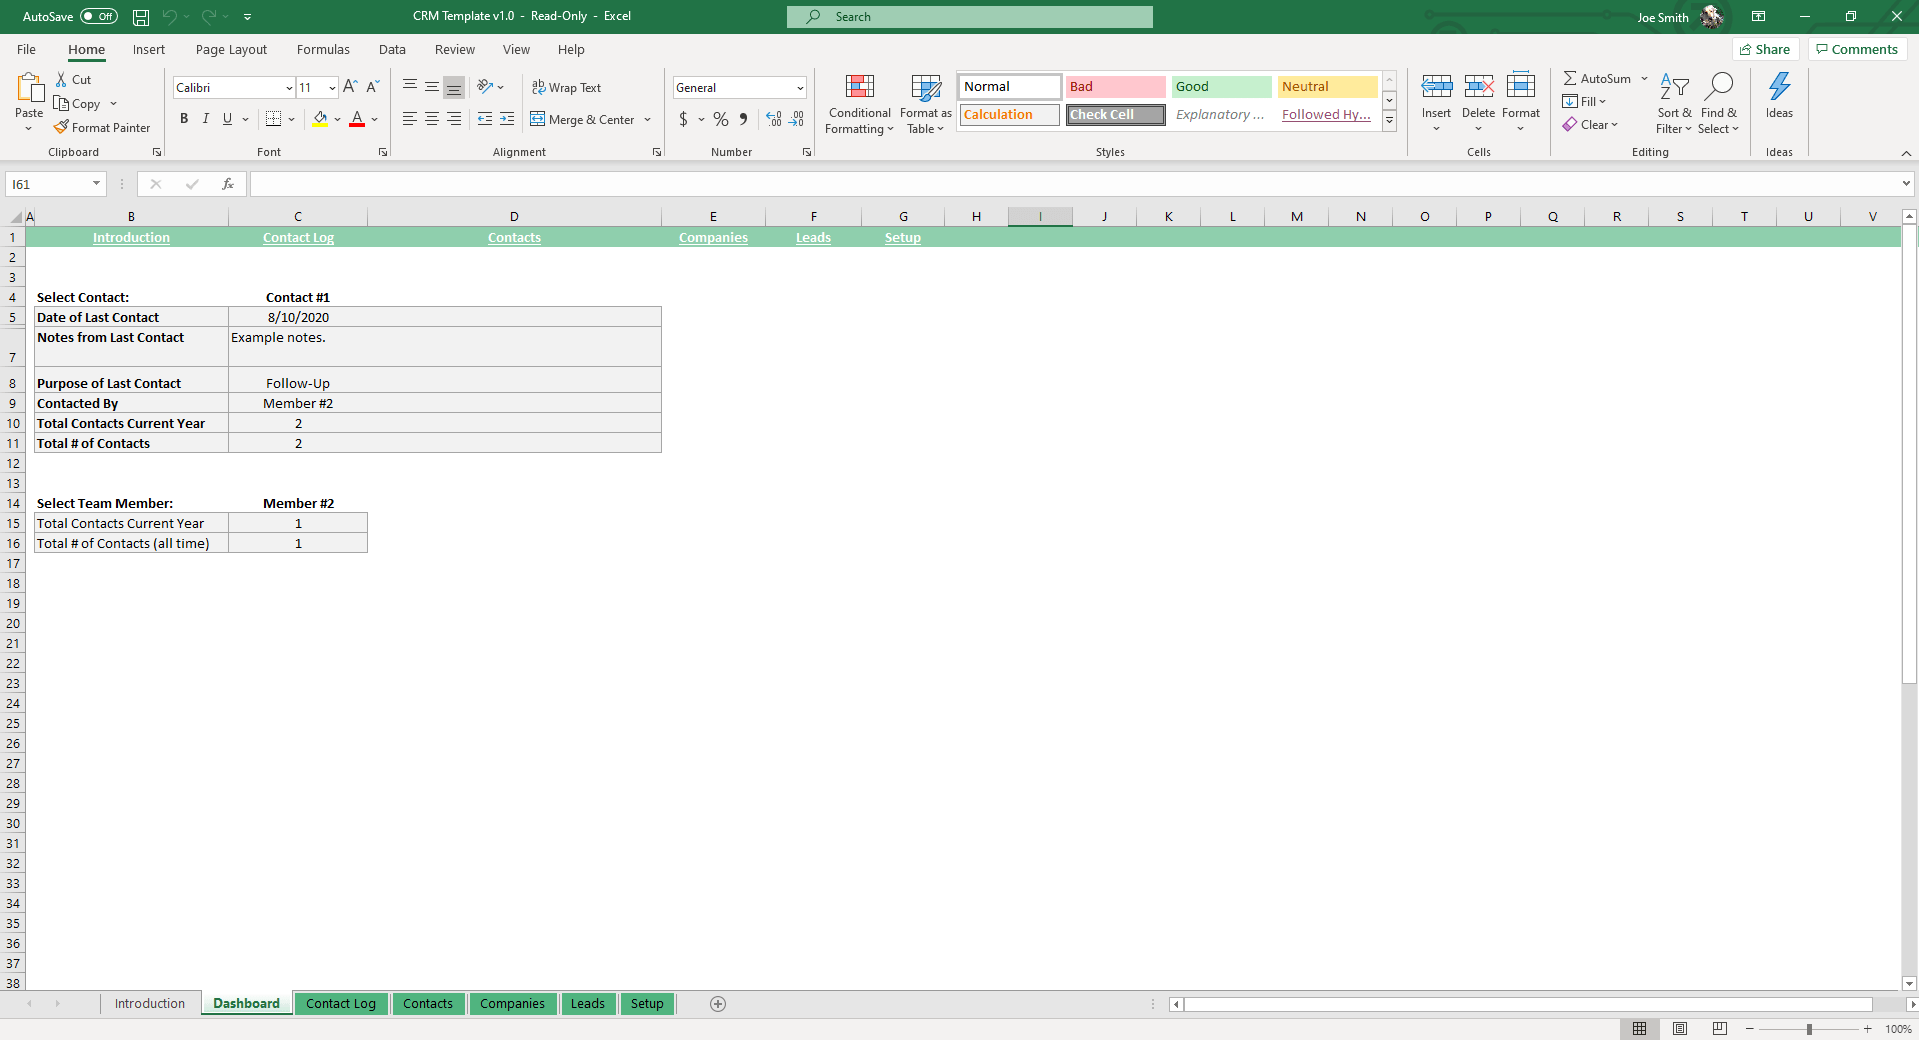Open the font name dropdown
Screen dimensions: 1919x1040
[289, 88]
